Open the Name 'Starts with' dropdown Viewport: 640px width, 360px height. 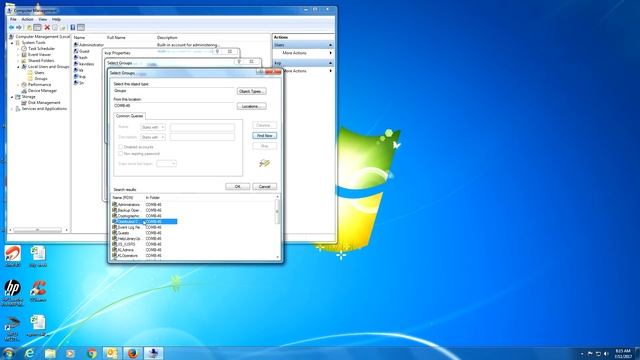click(x=153, y=127)
